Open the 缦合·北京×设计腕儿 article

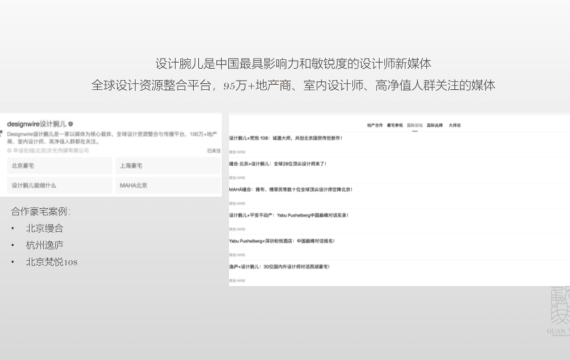(x=278, y=164)
